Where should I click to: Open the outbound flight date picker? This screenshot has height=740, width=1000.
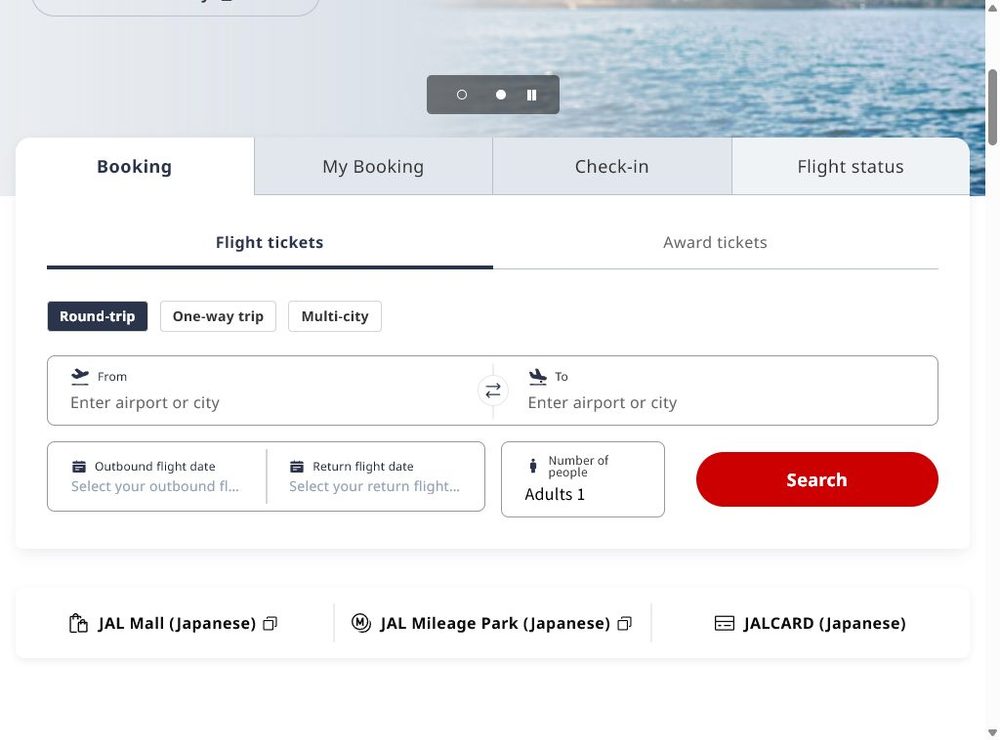(157, 477)
